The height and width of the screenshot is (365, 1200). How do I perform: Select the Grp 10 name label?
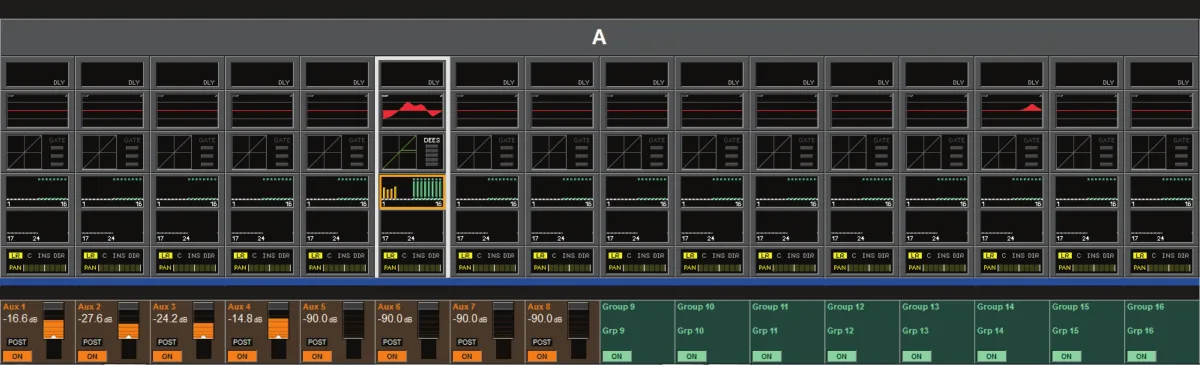click(690, 331)
